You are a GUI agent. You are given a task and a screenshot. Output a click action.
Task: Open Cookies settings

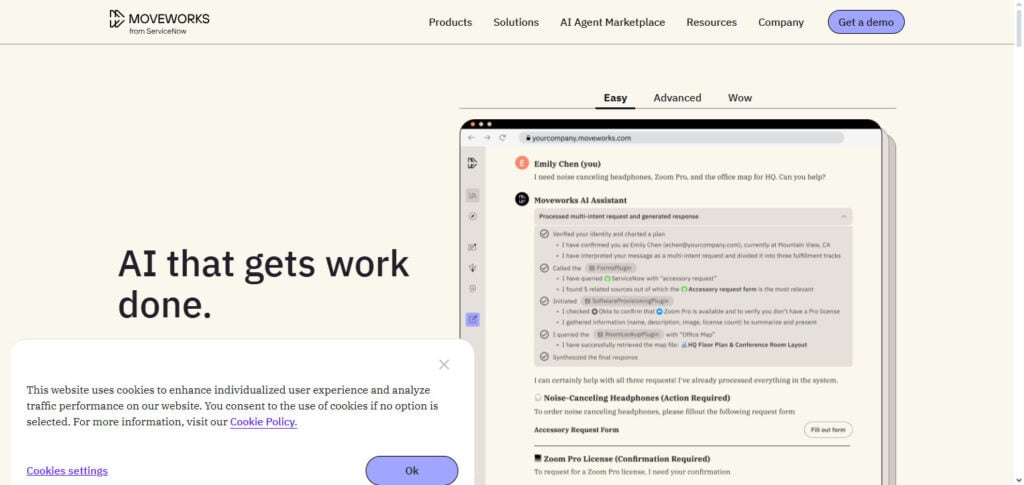[x=67, y=471]
